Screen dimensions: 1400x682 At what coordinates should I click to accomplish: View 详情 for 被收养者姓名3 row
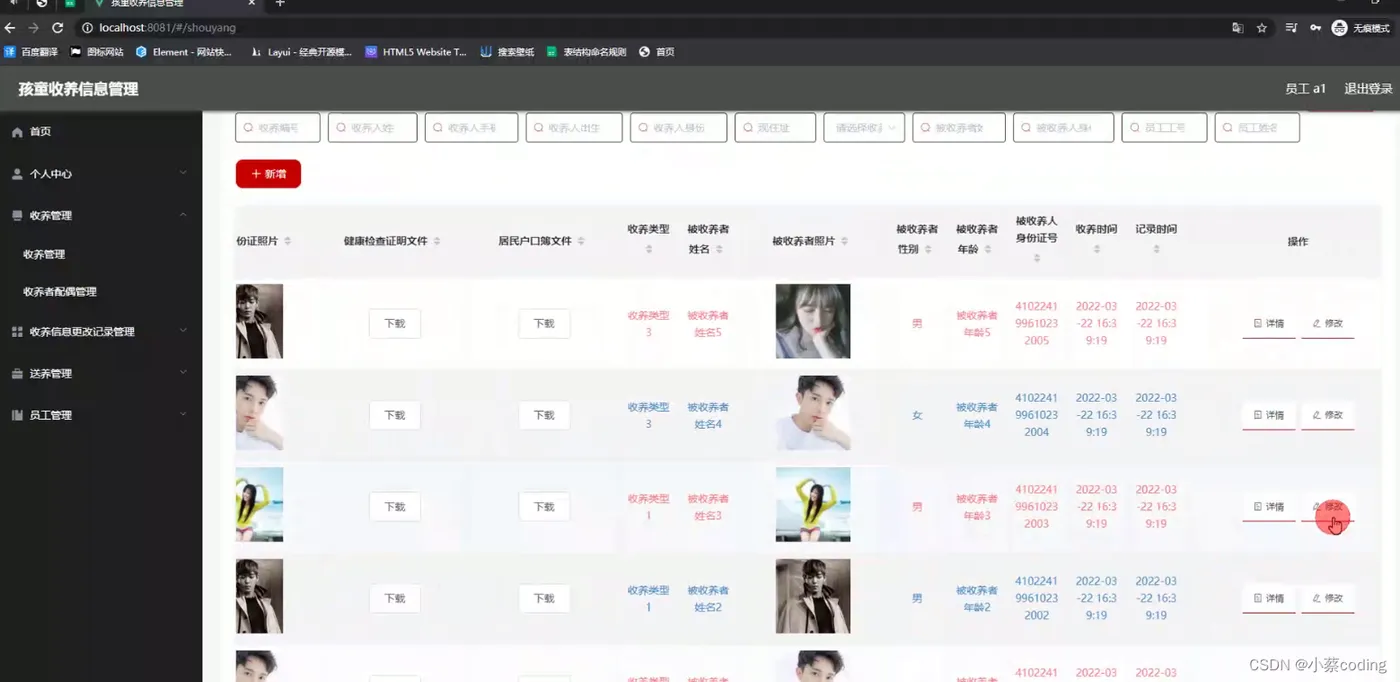pos(1269,507)
